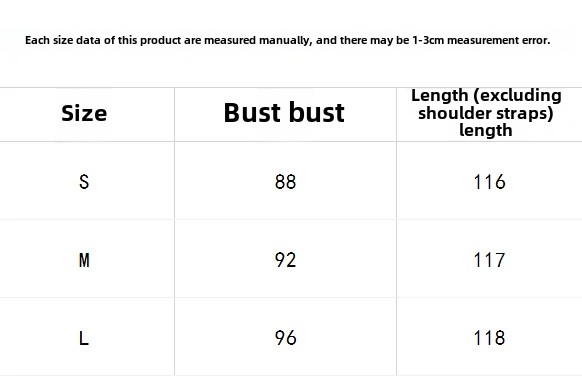Click 'measurement error.' at sentence end
Screen dimensions: 582x381
click(498, 40)
